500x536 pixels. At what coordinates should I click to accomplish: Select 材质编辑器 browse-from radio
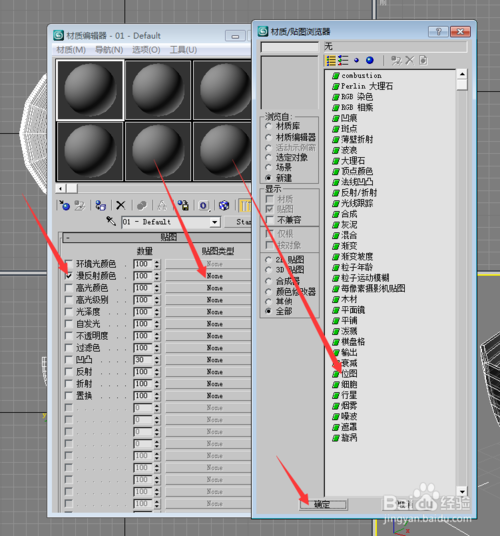tap(269, 137)
